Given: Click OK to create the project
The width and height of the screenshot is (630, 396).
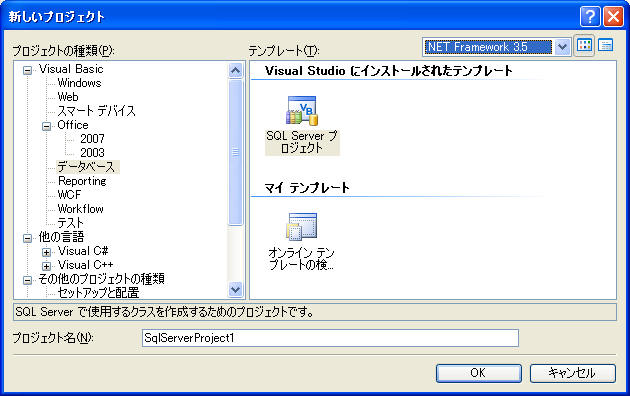Looking at the screenshot, I should [x=479, y=373].
